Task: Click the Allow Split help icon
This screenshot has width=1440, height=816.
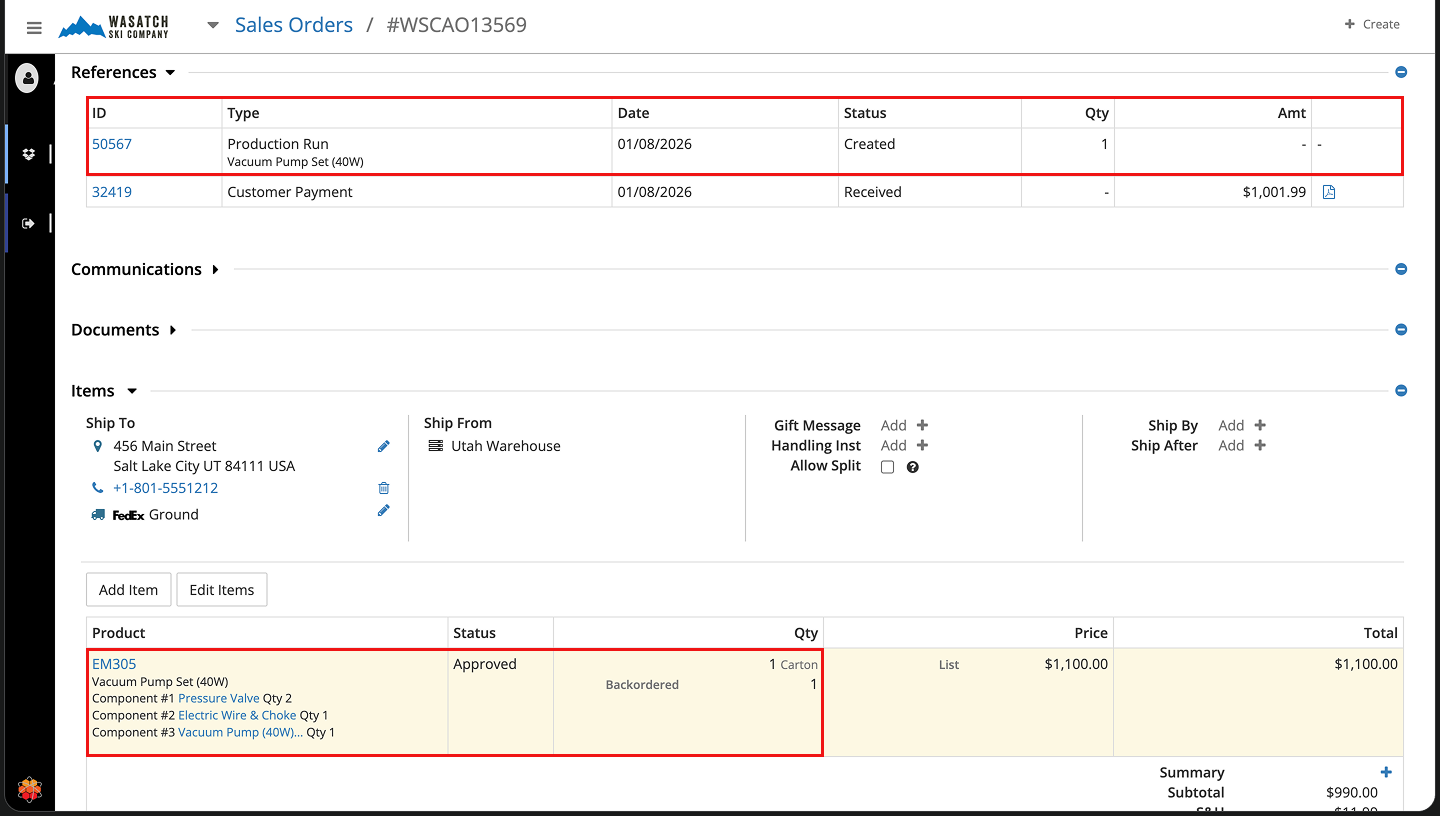Action: (912, 467)
